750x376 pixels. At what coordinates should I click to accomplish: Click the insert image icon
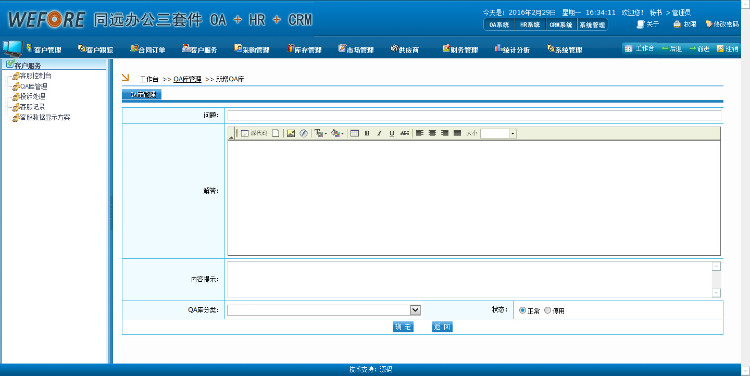(290, 133)
